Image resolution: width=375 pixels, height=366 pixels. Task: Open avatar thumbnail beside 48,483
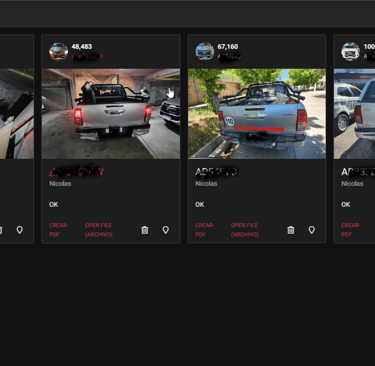[x=59, y=51]
